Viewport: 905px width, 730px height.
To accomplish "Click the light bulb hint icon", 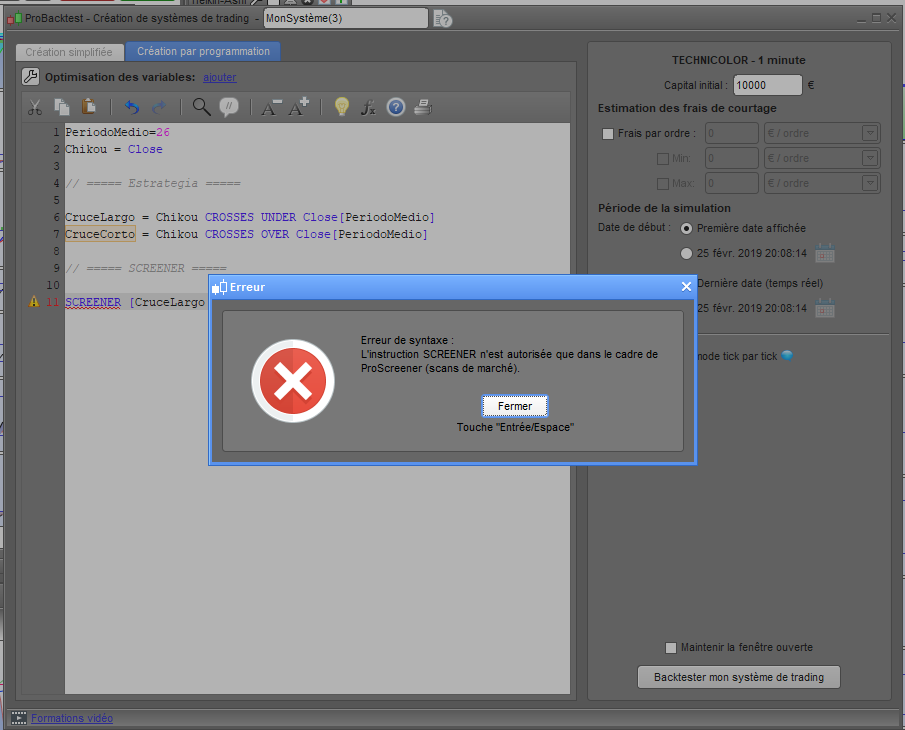I will click(342, 107).
